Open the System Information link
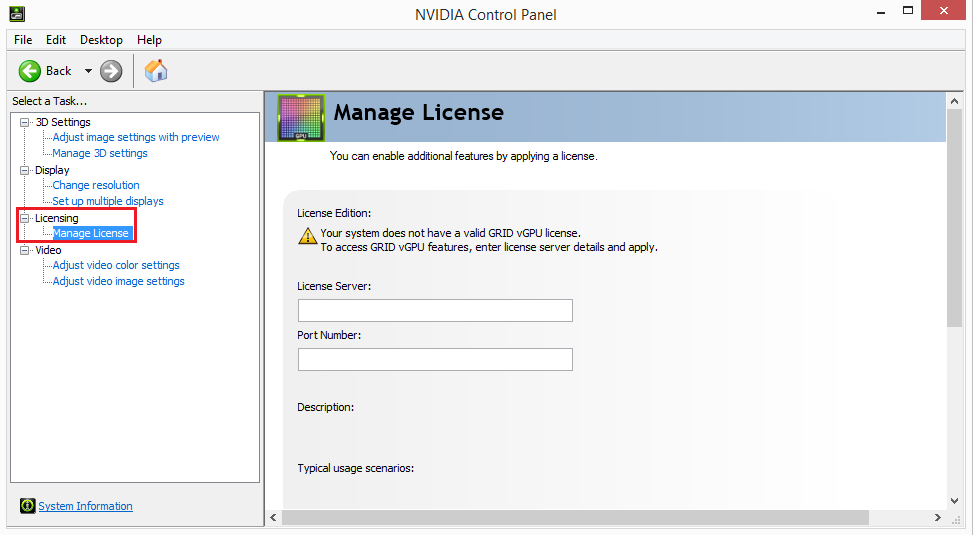Screen dimensions: 973x535 [85, 506]
